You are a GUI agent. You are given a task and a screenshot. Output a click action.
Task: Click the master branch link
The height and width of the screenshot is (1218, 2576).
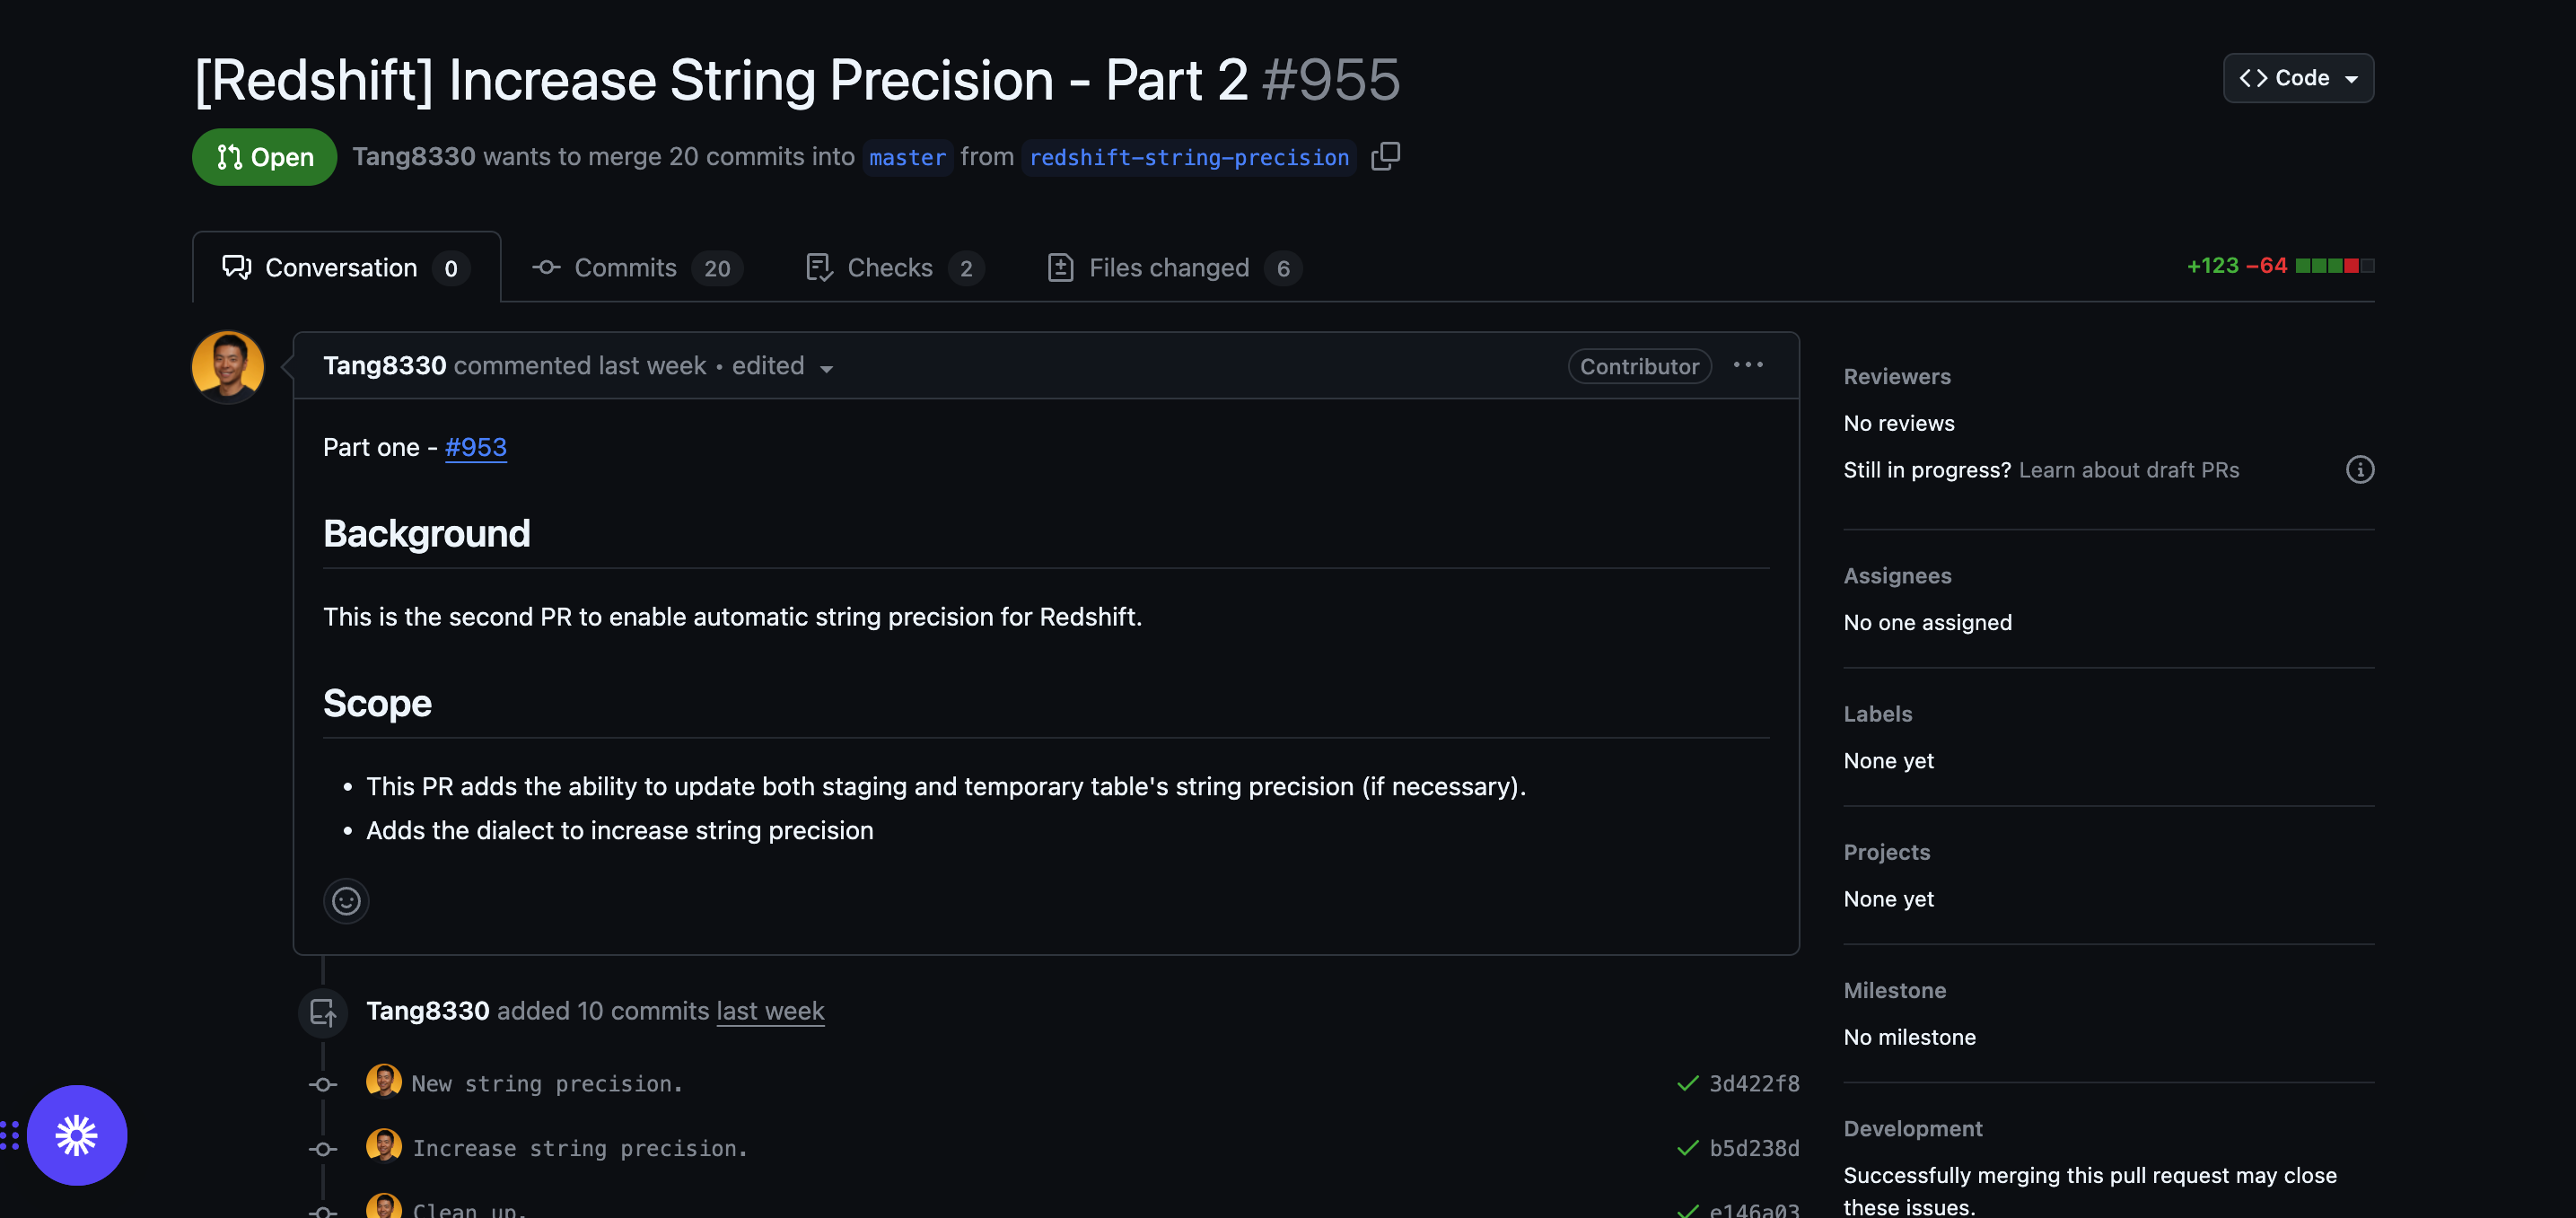(x=907, y=157)
